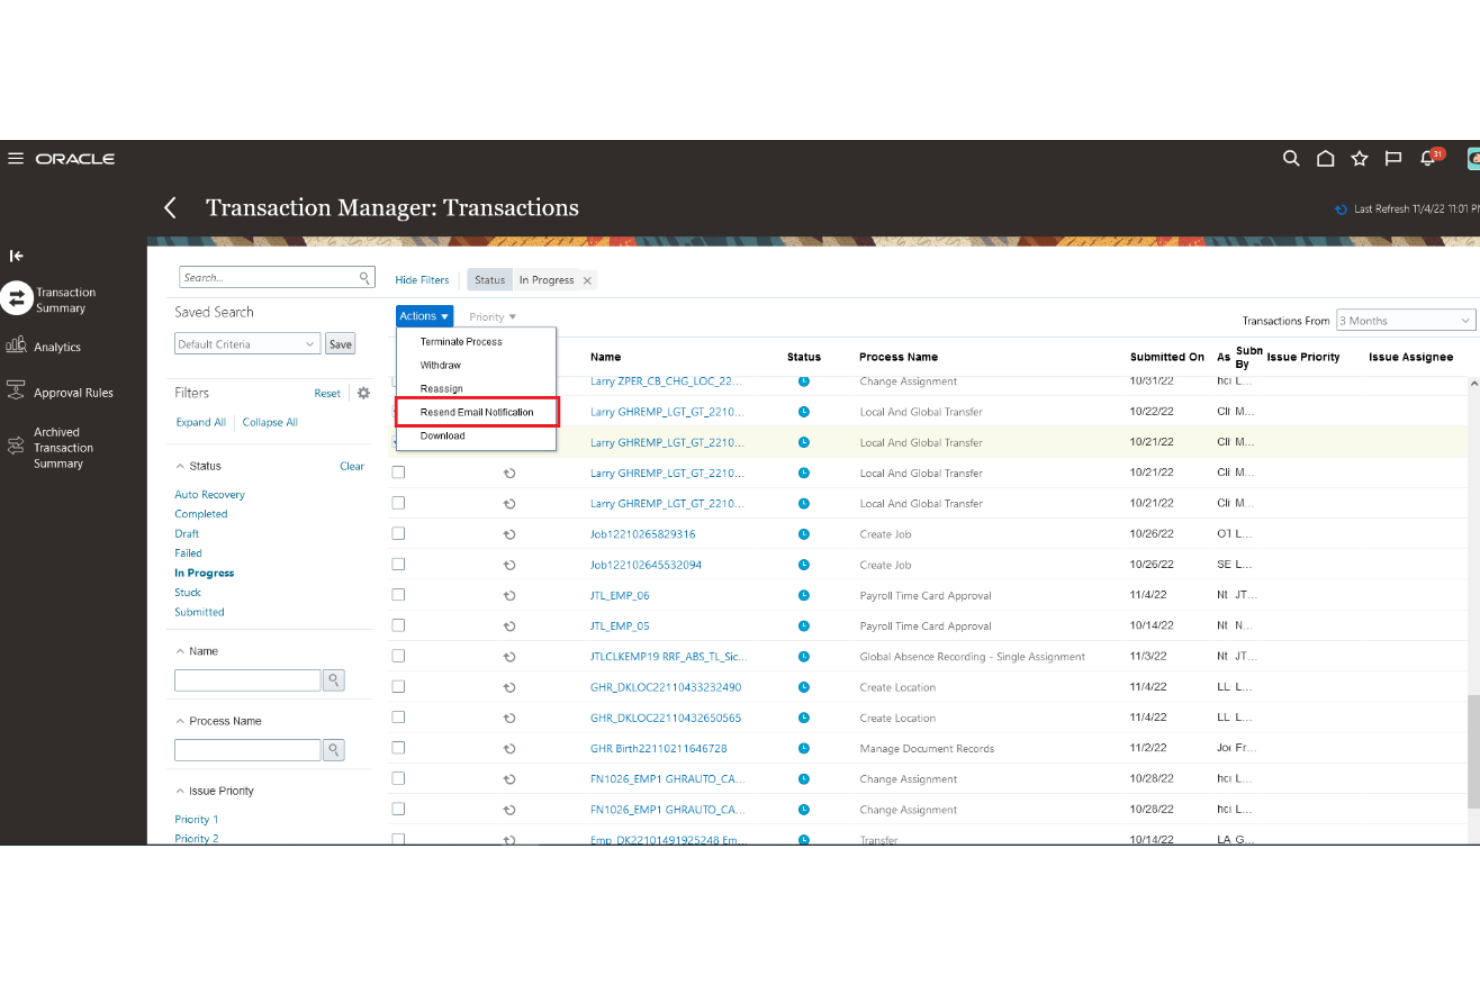Tick the FN1026_EMP1 Change Assignment row
Viewport: 1480px width, 987px height.
tap(398, 778)
